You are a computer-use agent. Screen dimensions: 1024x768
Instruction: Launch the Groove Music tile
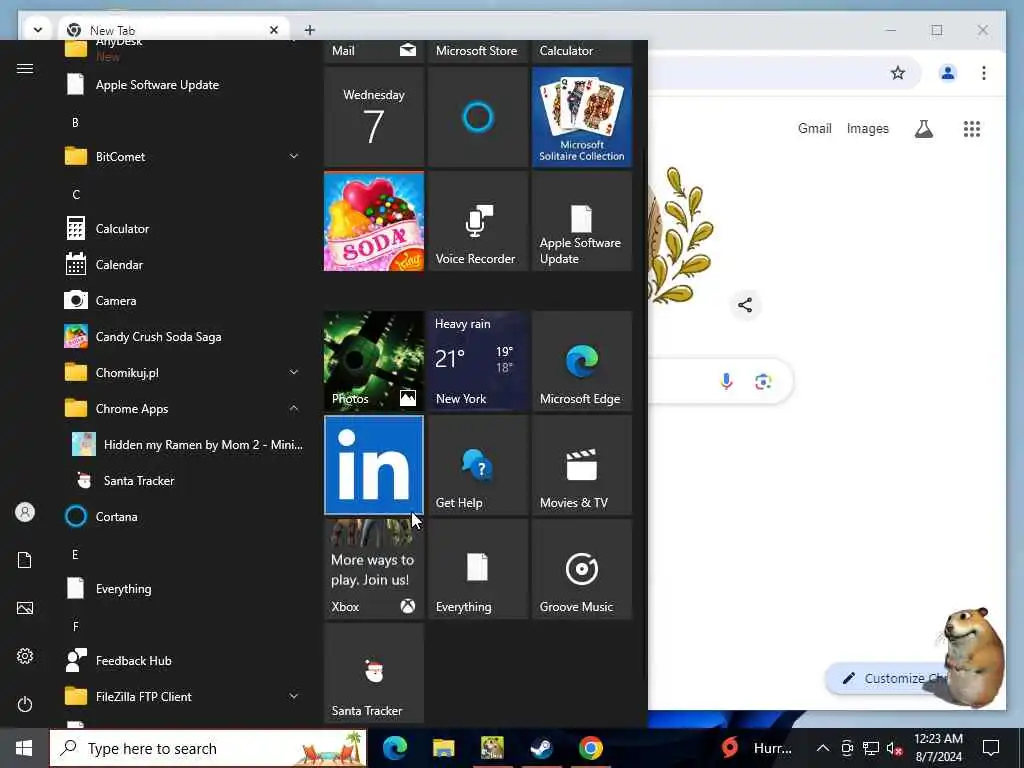click(582, 569)
